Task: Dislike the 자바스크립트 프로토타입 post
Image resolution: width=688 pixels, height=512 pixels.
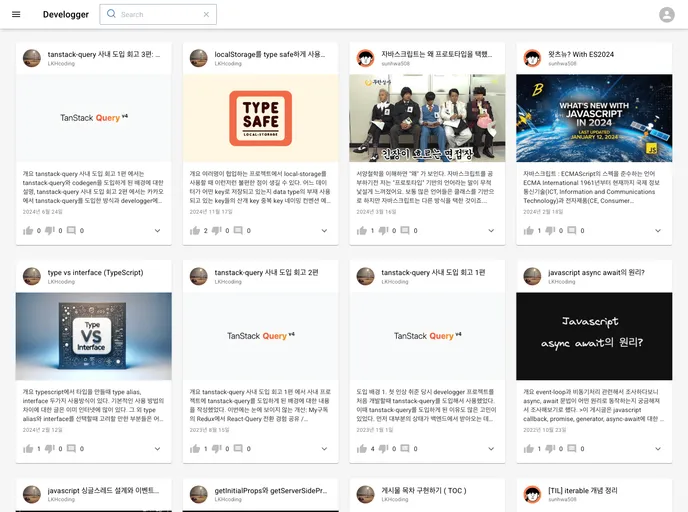Action: (x=383, y=230)
